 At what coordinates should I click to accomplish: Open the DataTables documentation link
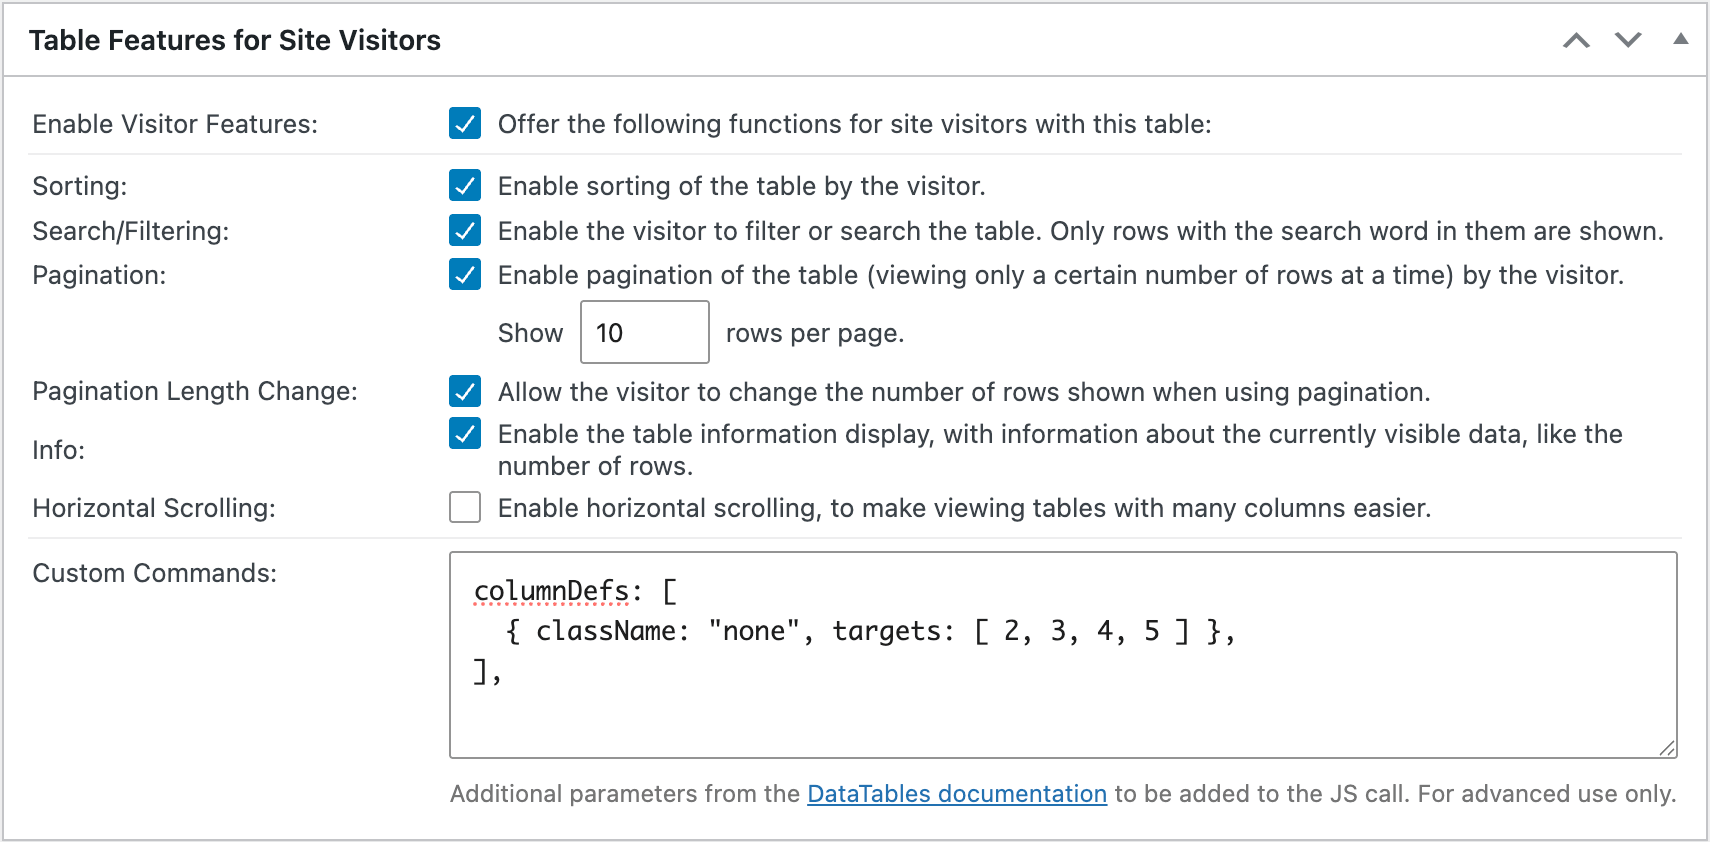[x=956, y=793]
